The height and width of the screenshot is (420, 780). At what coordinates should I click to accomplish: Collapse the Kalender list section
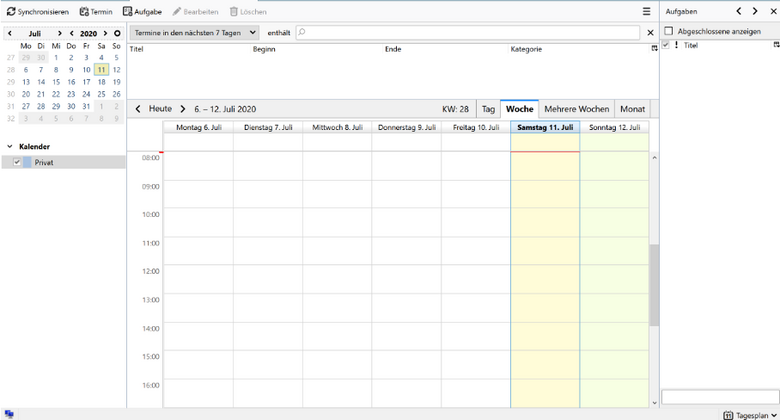9,147
